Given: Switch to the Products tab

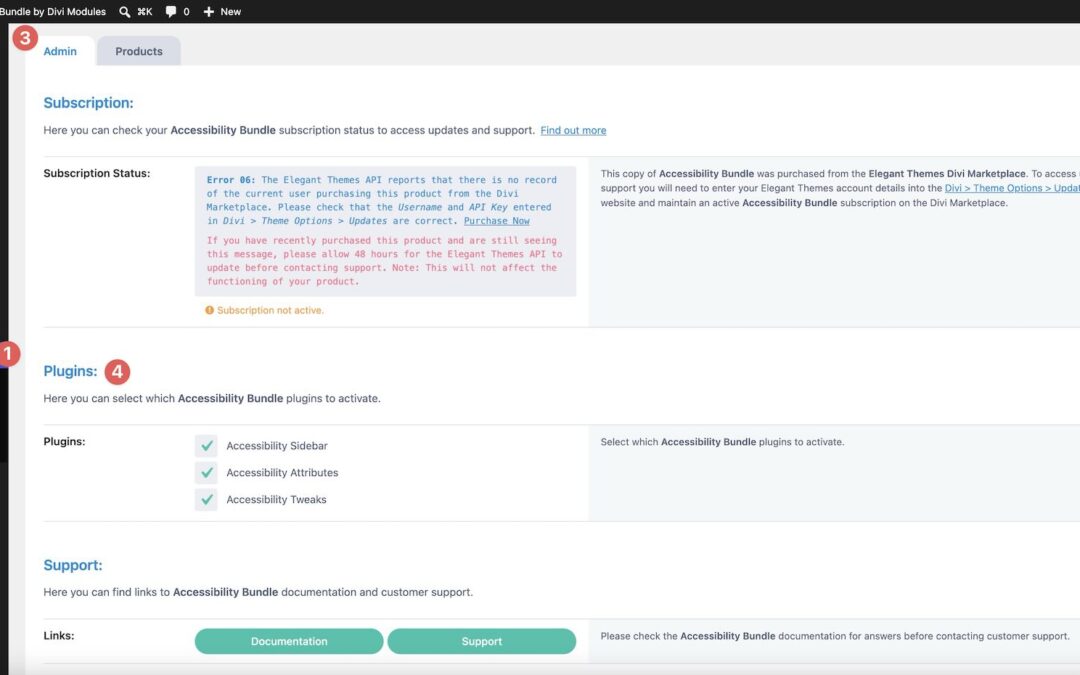Looking at the screenshot, I should click(x=138, y=52).
